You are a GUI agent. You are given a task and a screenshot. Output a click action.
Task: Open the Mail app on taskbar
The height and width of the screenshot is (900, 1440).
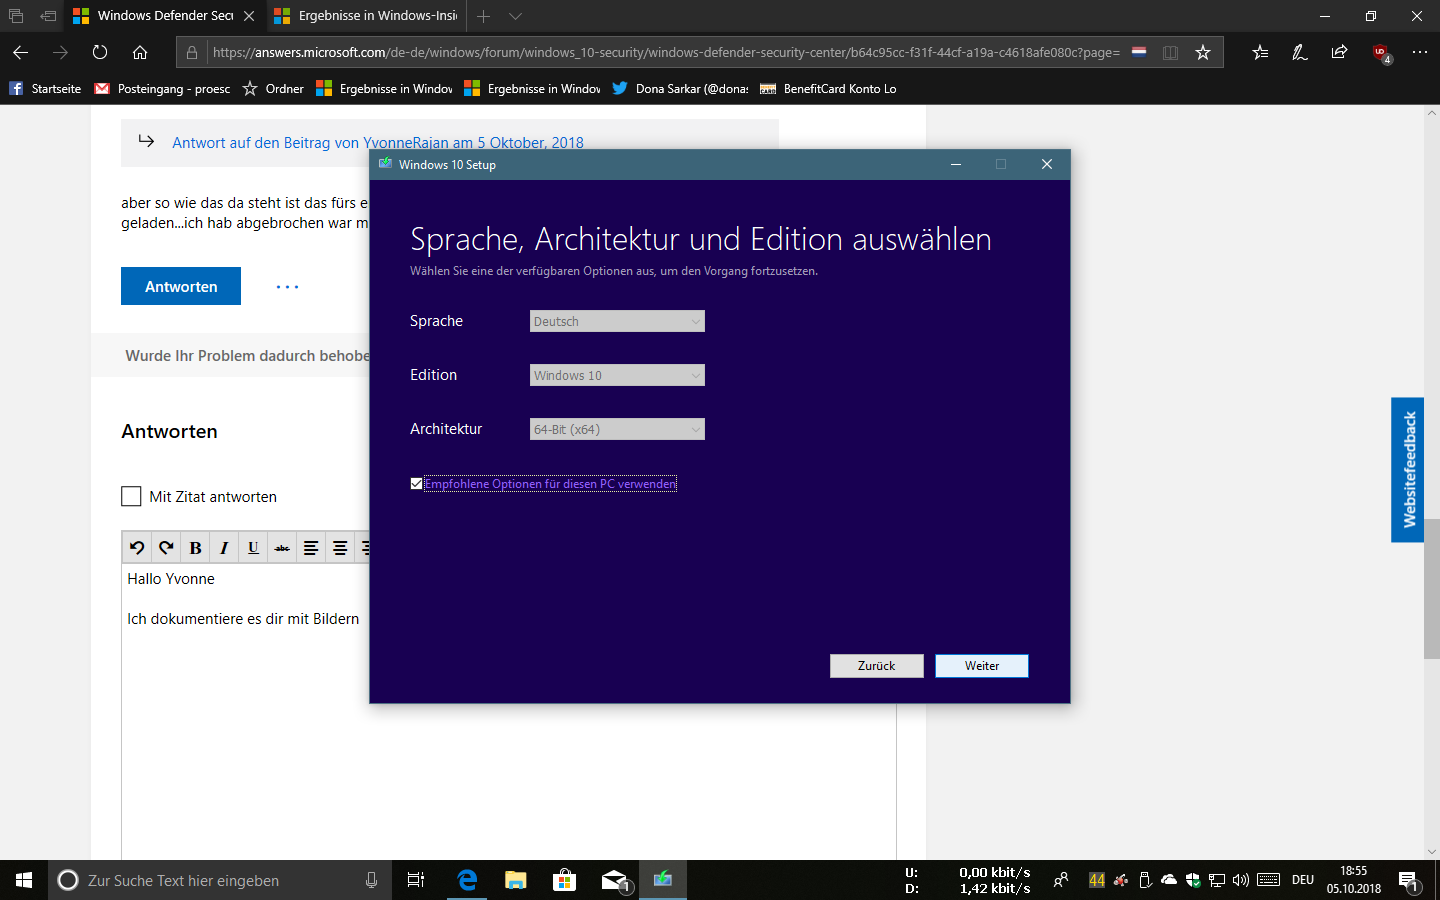click(x=614, y=880)
